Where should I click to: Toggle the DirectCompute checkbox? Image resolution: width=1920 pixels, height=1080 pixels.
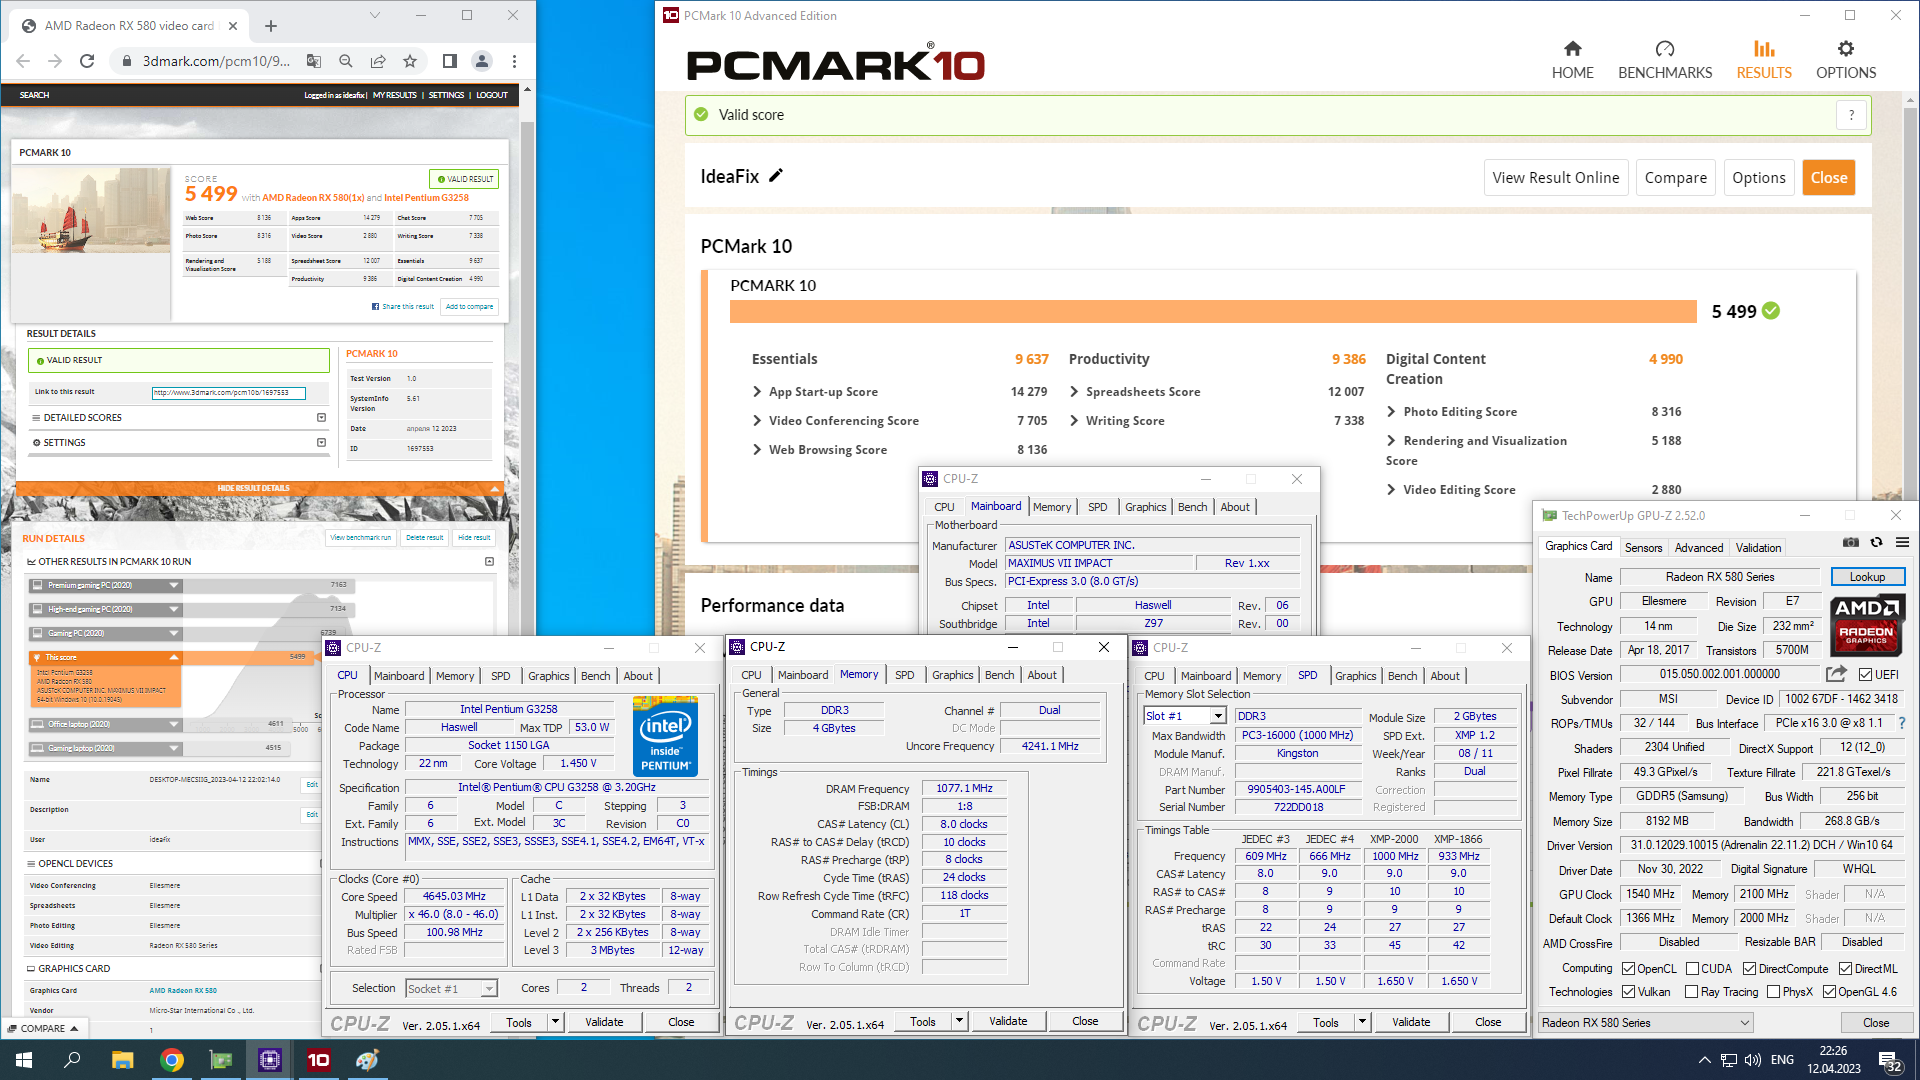[x=1749, y=969]
